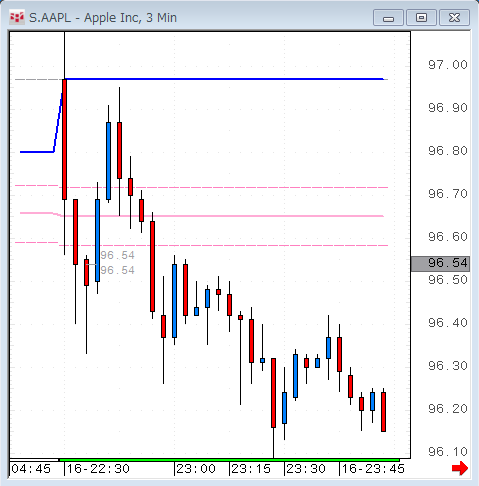Select the blue horizontal high line
Image resolution: width=479 pixels, height=486 pixels.
click(x=225, y=79)
